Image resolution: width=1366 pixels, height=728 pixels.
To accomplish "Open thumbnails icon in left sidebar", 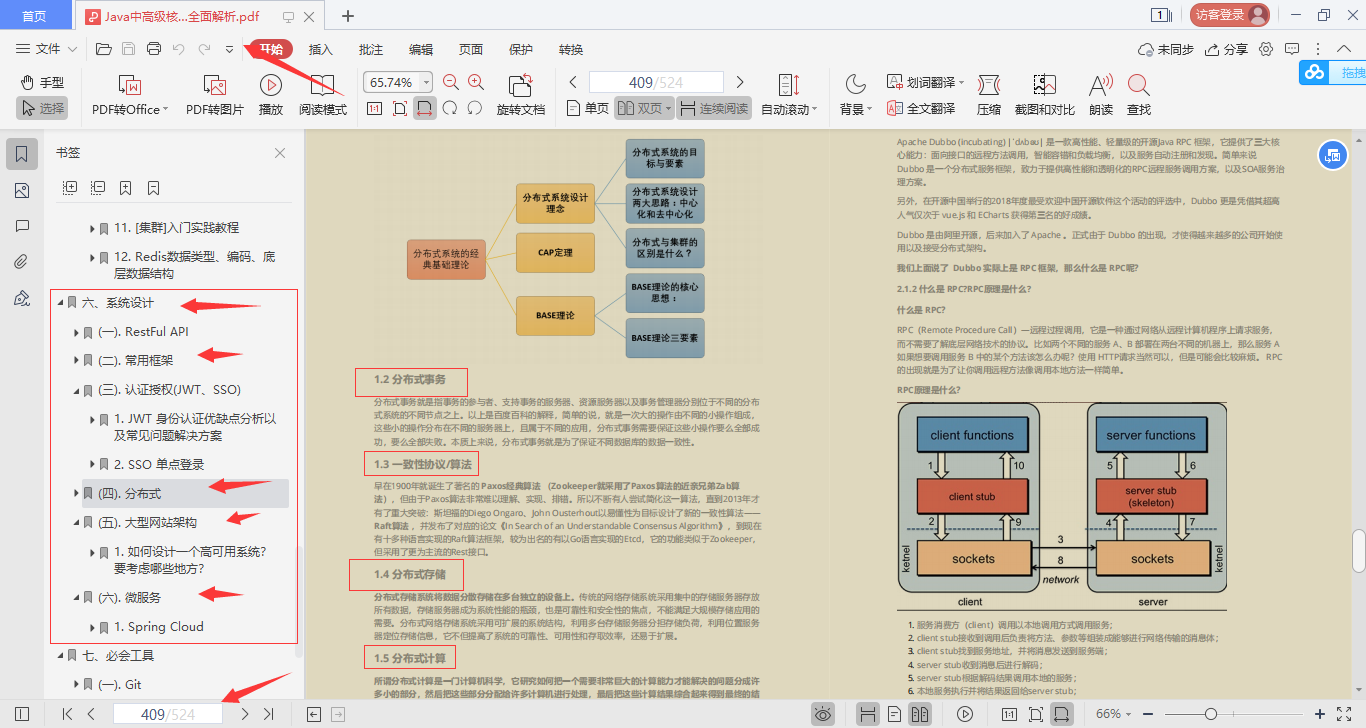I will pos(22,190).
